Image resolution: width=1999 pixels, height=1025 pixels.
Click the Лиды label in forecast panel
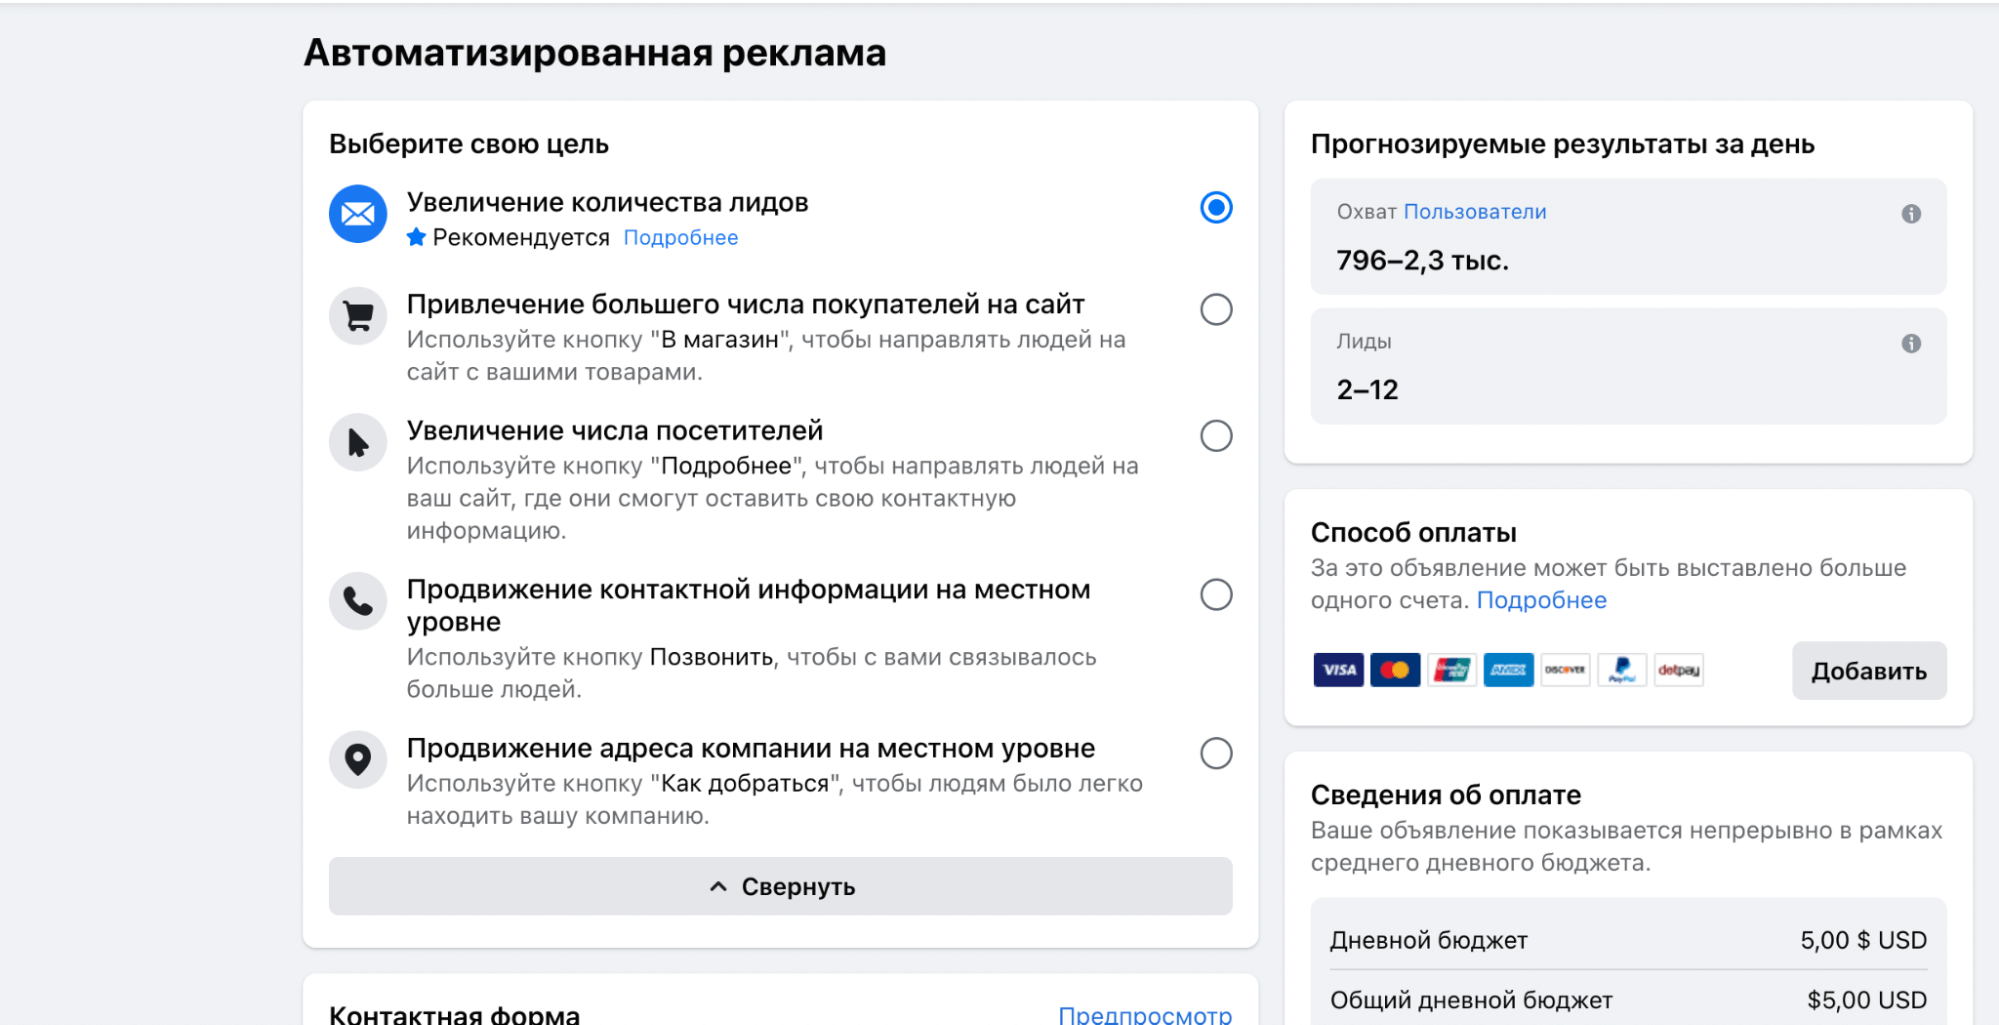[x=1363, y=341]
